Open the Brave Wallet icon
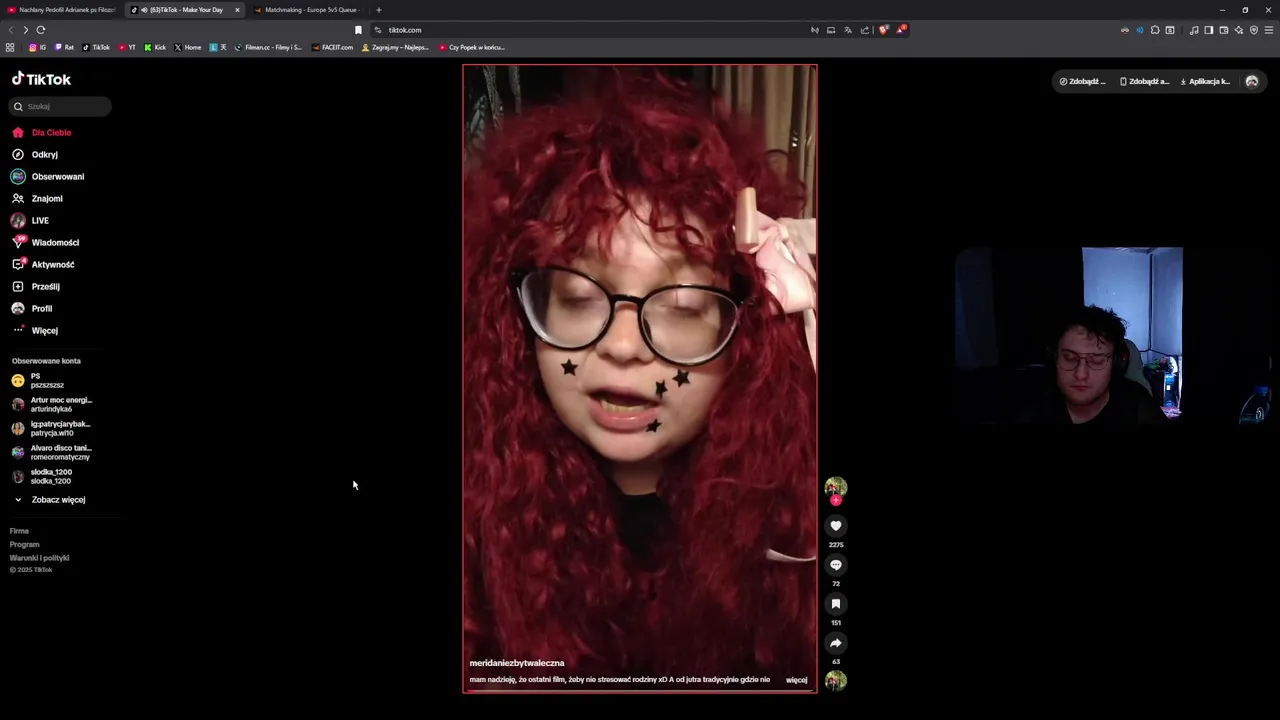The image size is (1280, 720). tap(1224, 30)
